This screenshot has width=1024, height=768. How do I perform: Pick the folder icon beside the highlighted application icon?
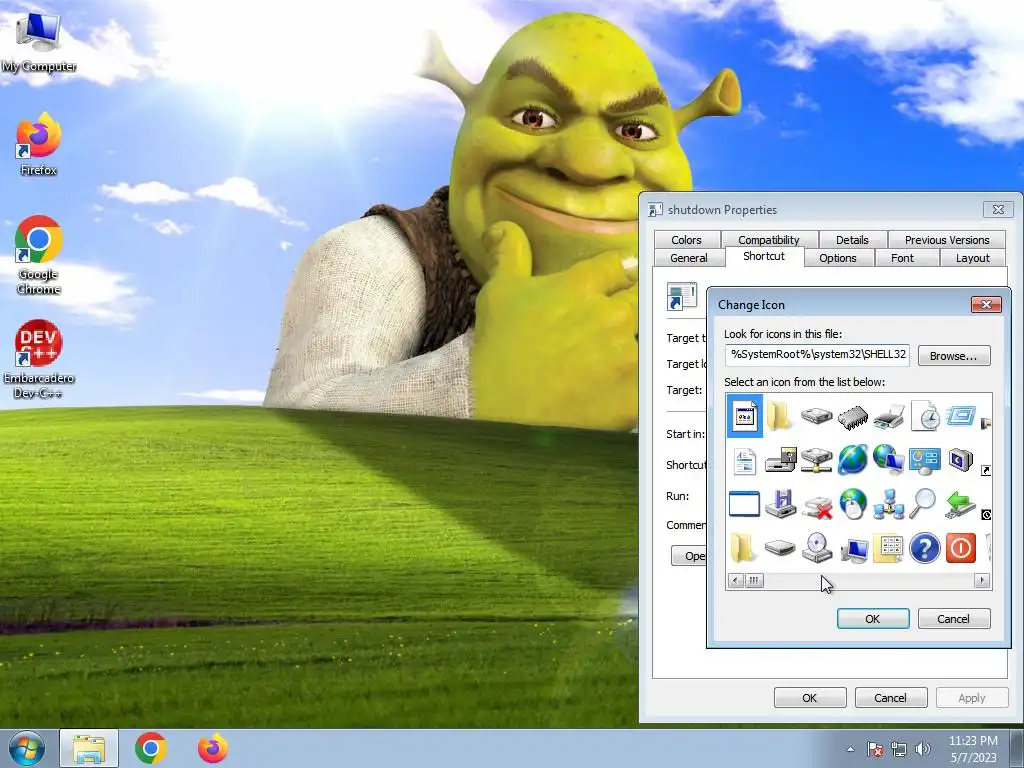tap(780, 416)
